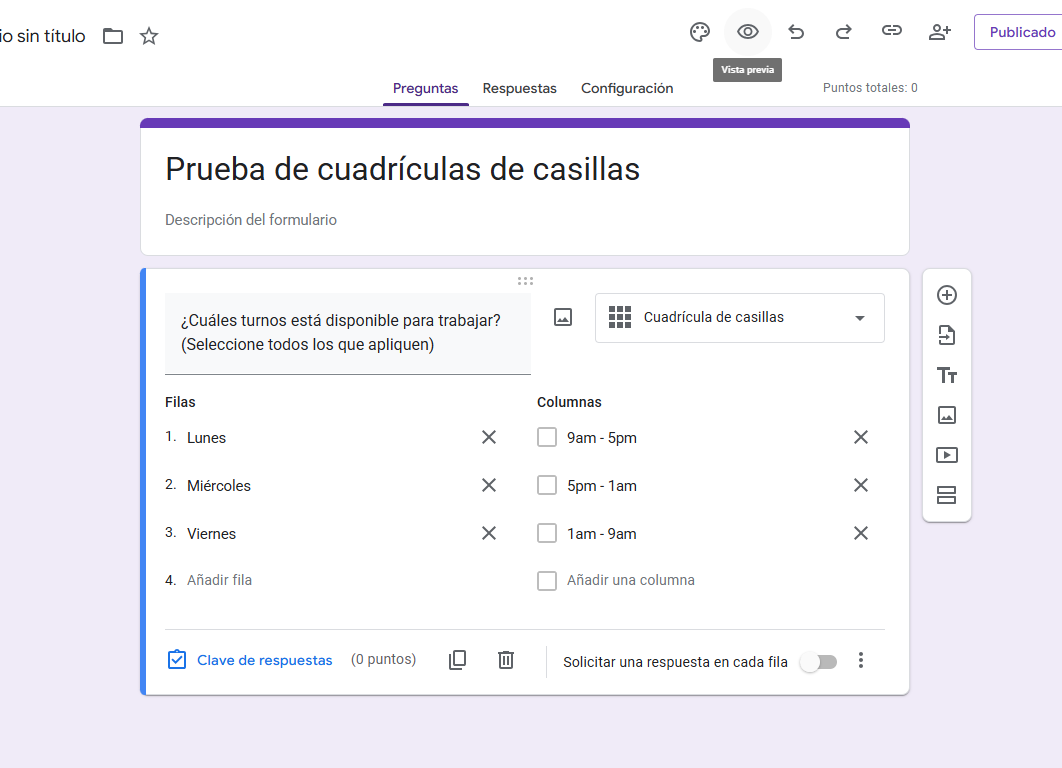Open the Cuadrícula de casillas type dropdown

pyautogui.click(x=740, y=318)
